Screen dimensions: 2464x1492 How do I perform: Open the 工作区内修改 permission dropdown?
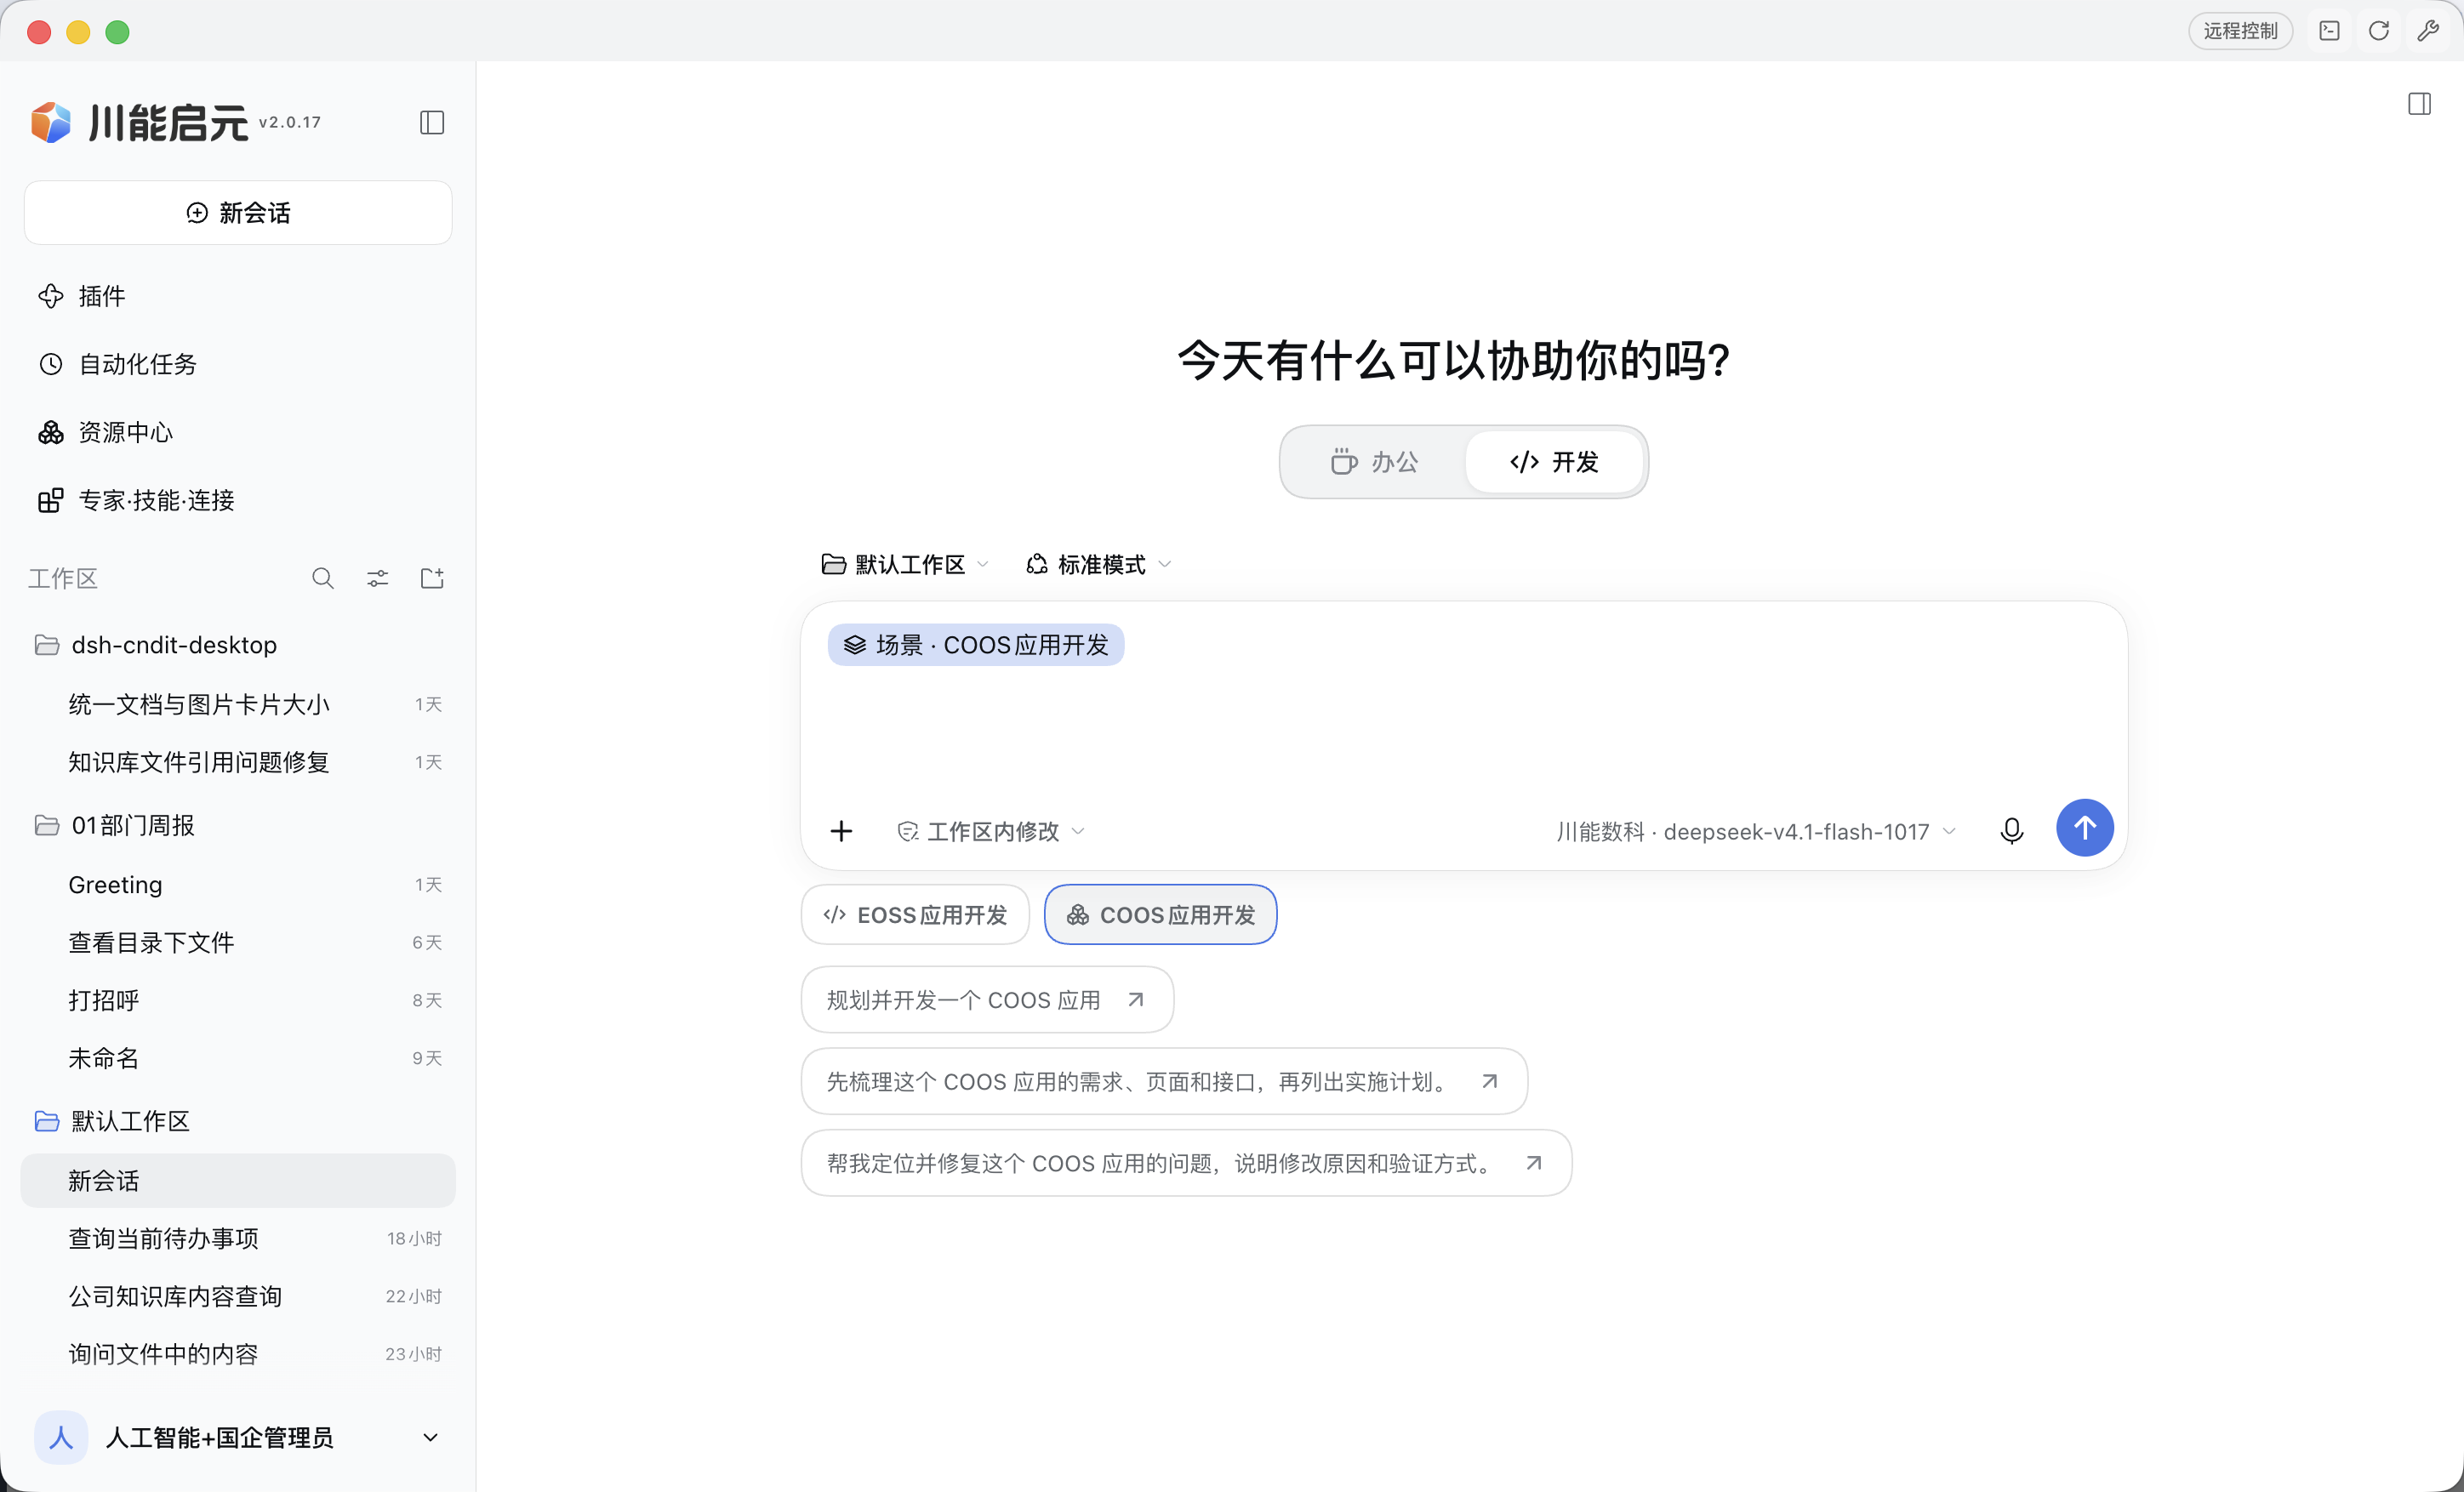click(x=991, y=831)
